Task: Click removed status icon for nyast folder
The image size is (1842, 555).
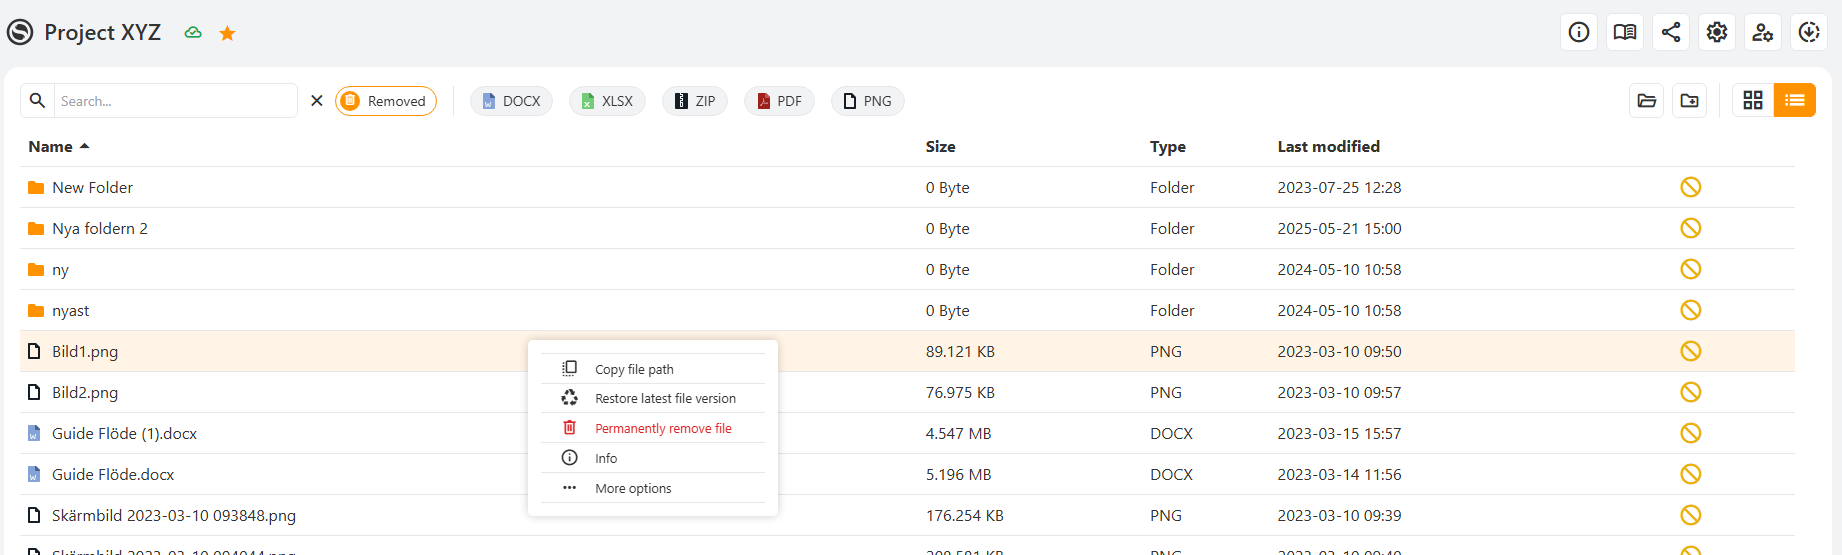Action: tap(1691, 310)
